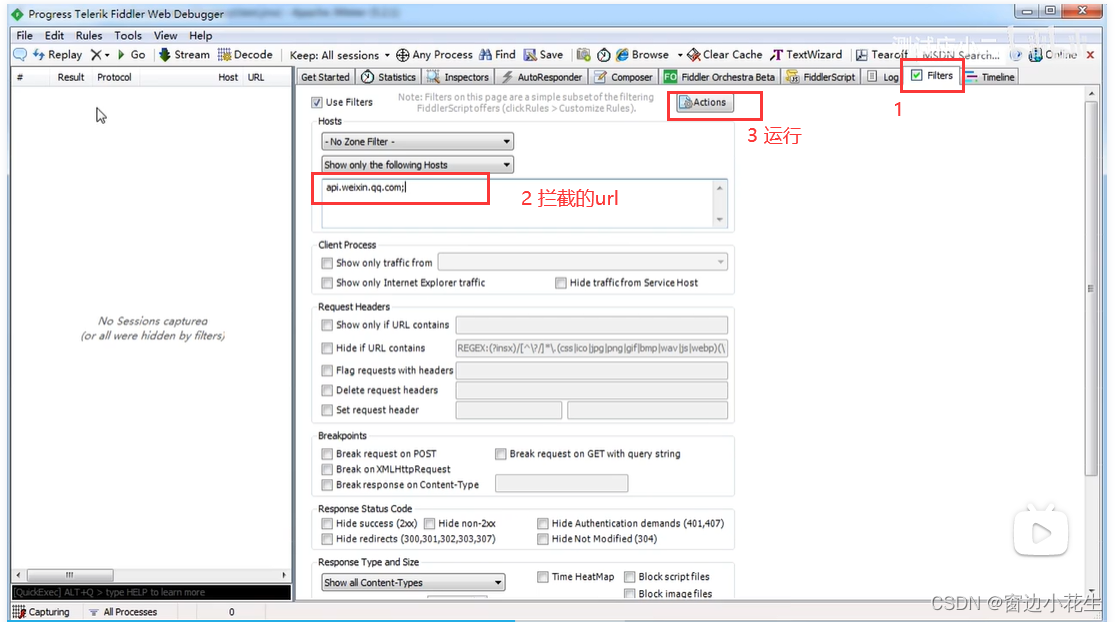The image size is (1118, 622).
Task: Click the red X toolbar close icon
Action: pyautogui.click(x=1090, y=55)
